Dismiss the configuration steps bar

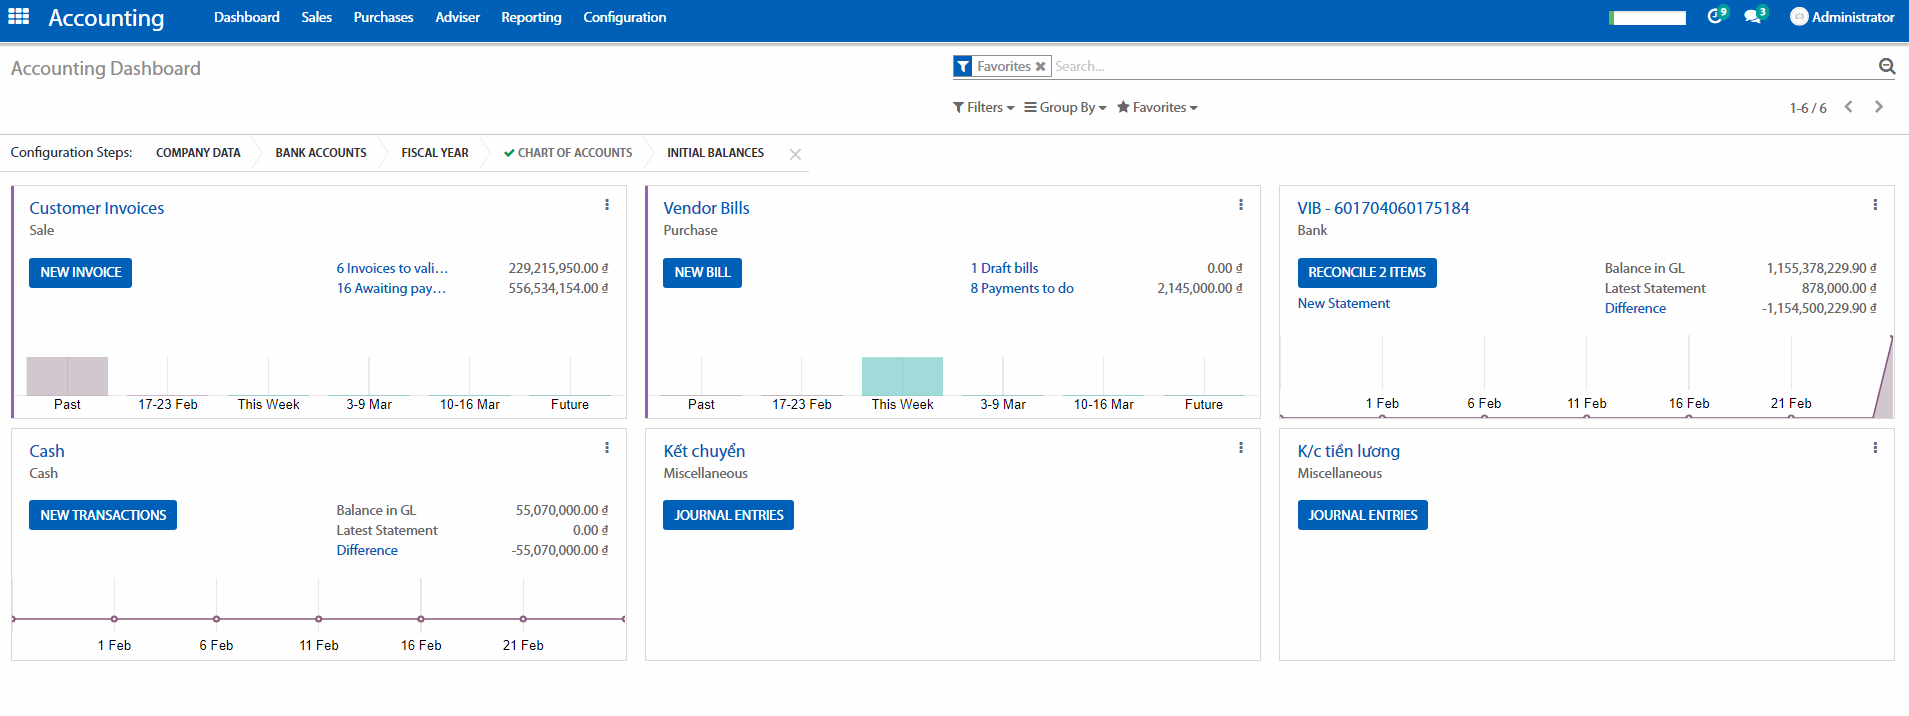[795, 154]
